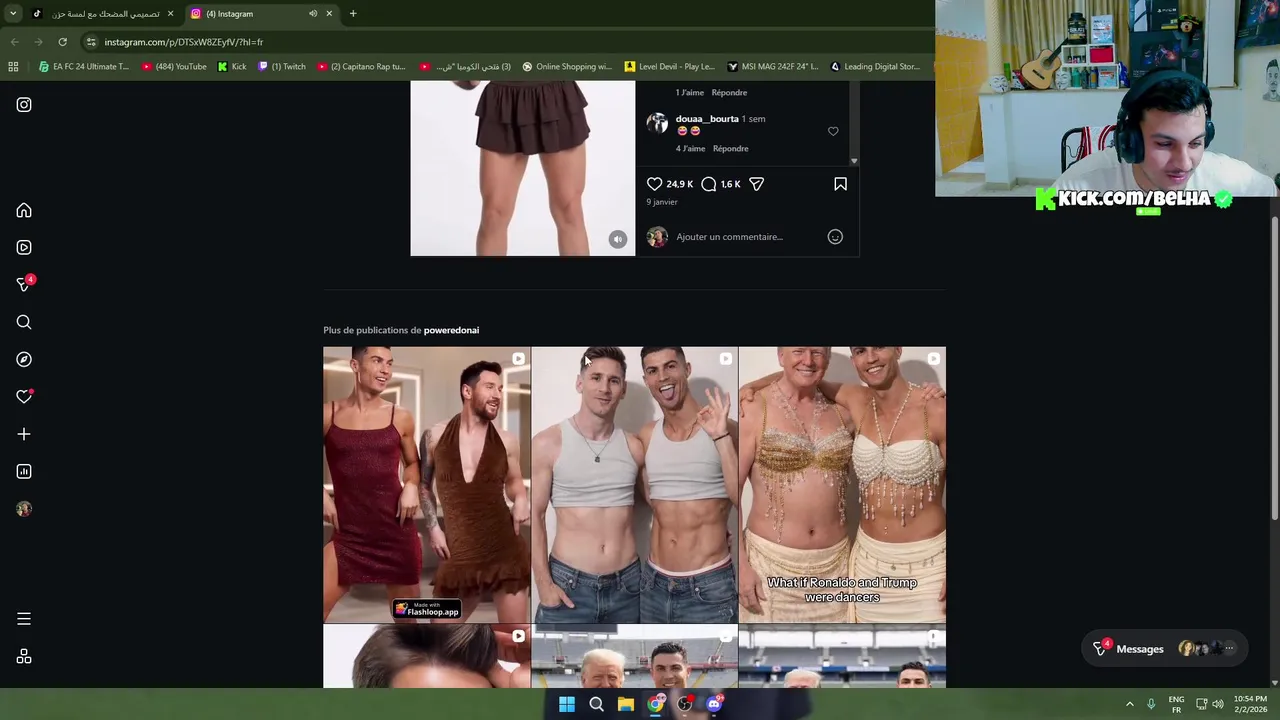Switch the ENG FR input language
1280x720 pixels.
(1176, 704)
